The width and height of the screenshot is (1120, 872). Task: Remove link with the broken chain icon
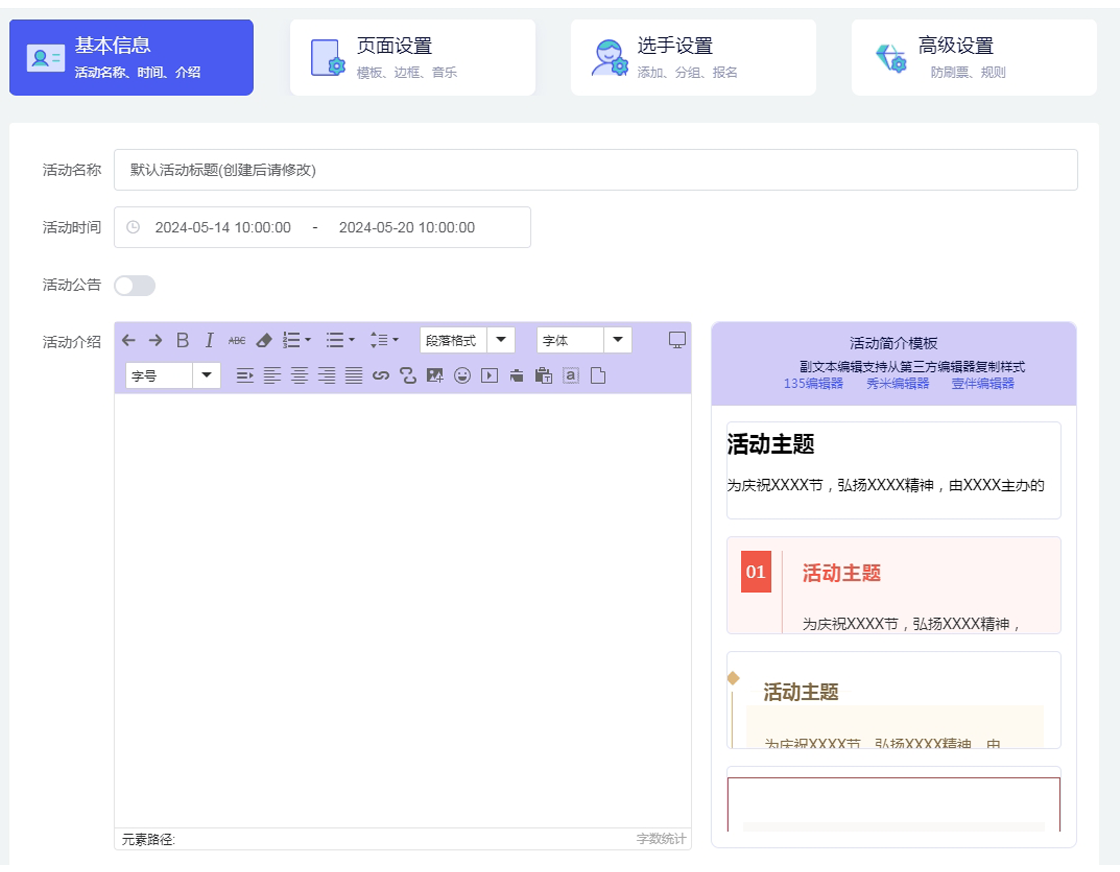click(408, 376)
